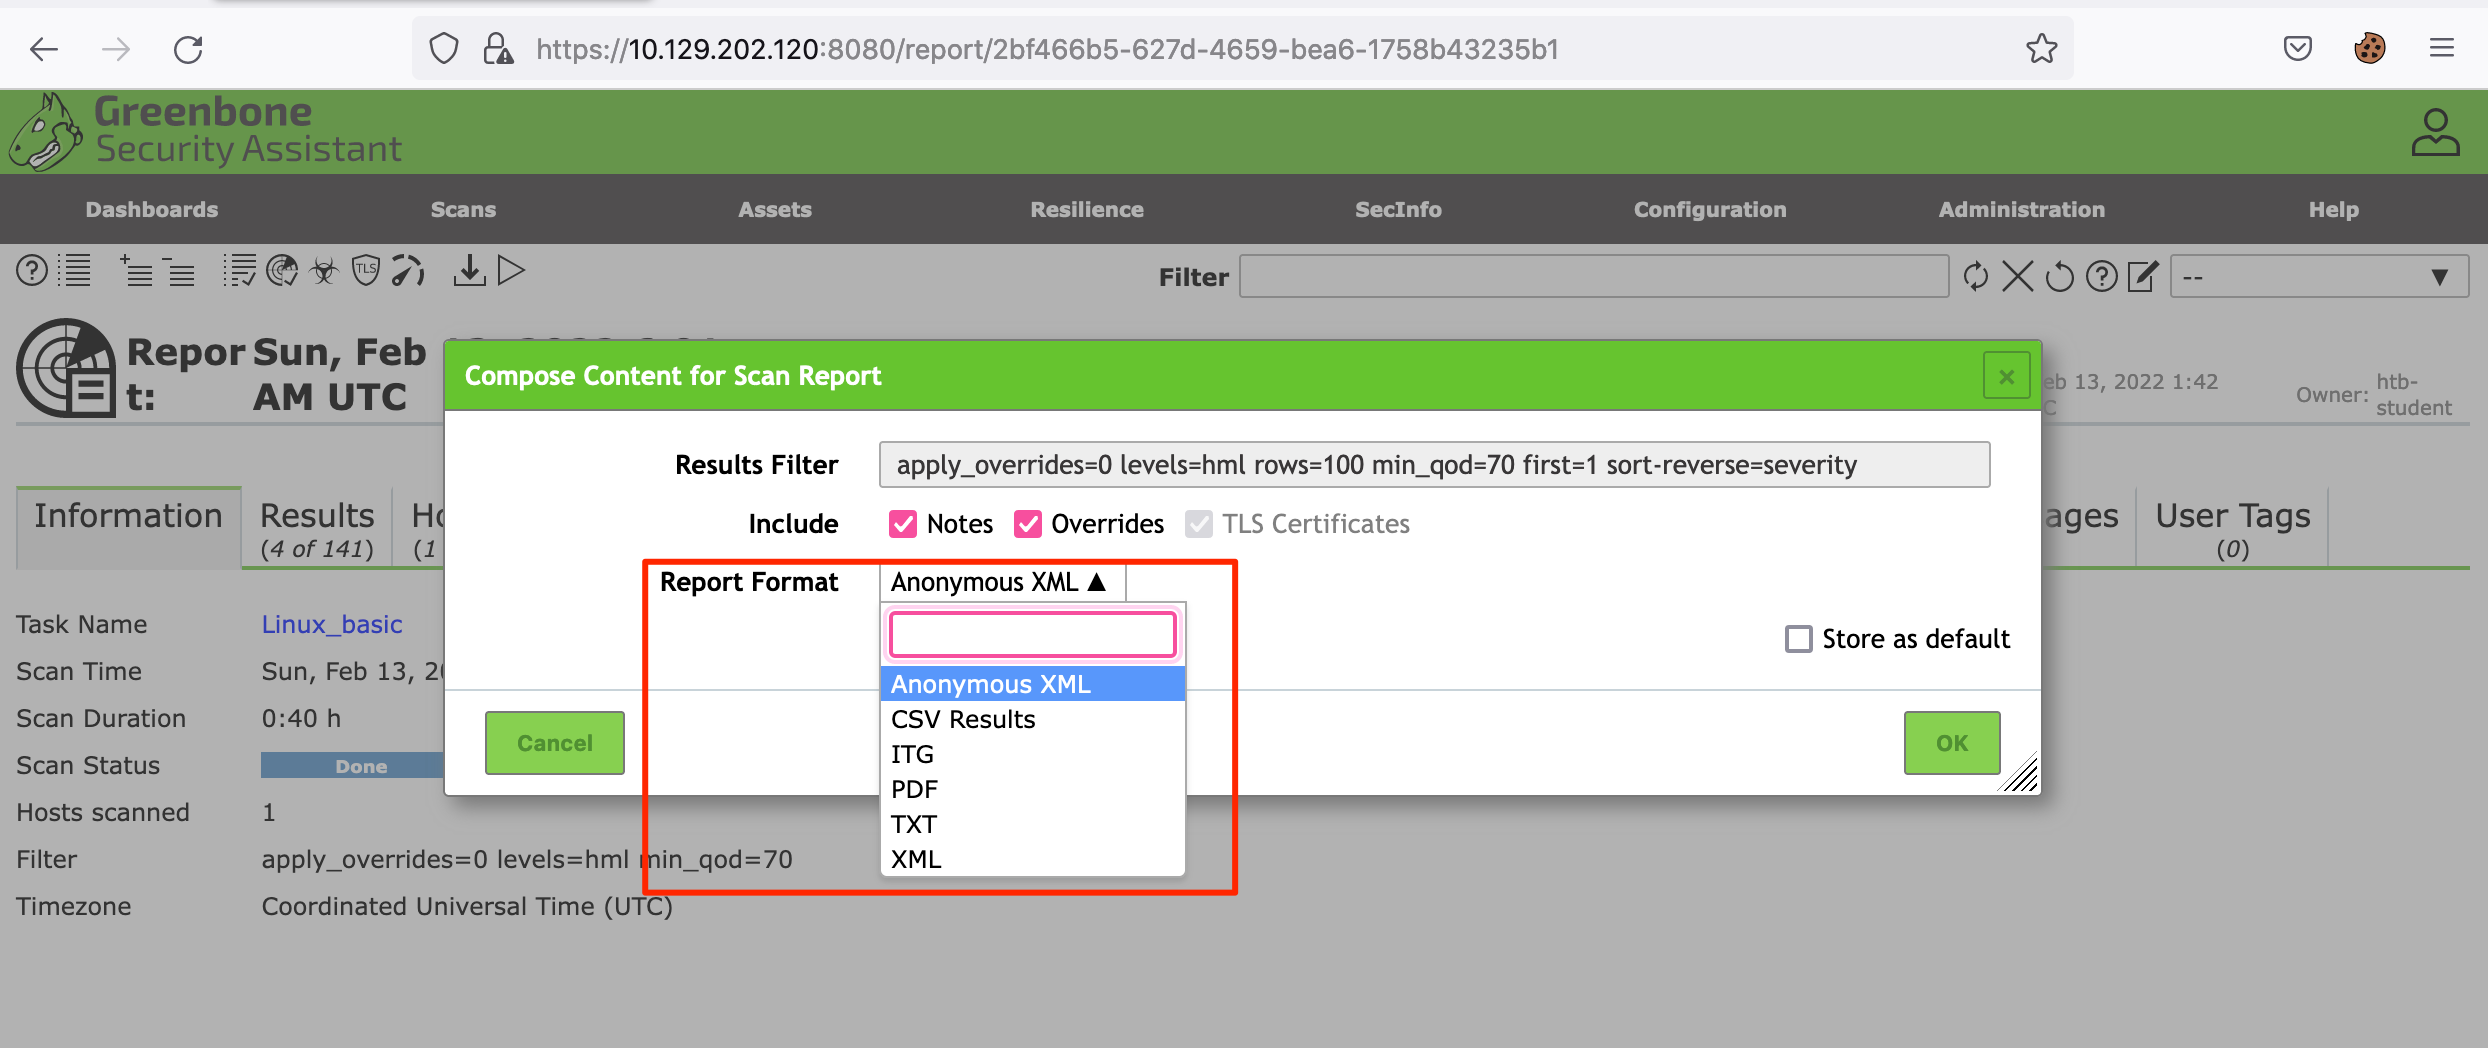The height and width of the screenshot is (1048, 2488).
Task: Click the Scan Status Done progress bar
Action: point(352,766)
